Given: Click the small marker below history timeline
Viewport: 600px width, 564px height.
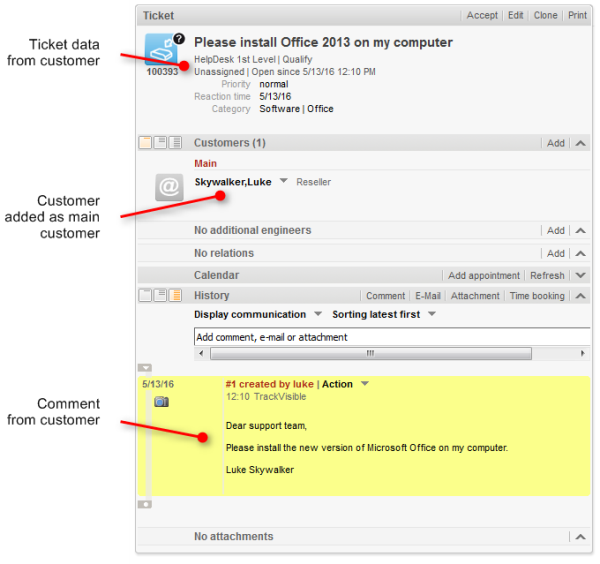Looking at the screenshot, I should pos(145,504).
